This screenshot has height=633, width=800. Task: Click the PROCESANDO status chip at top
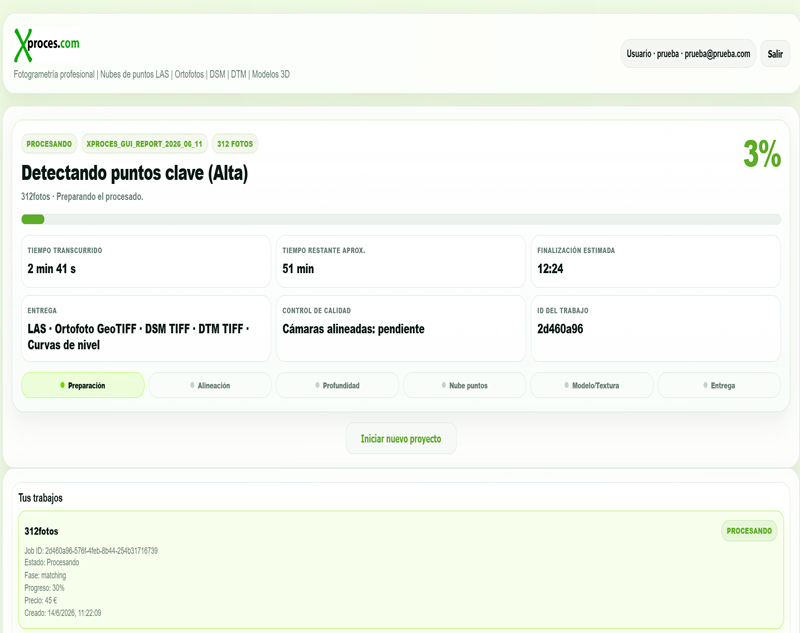[49, 144]
